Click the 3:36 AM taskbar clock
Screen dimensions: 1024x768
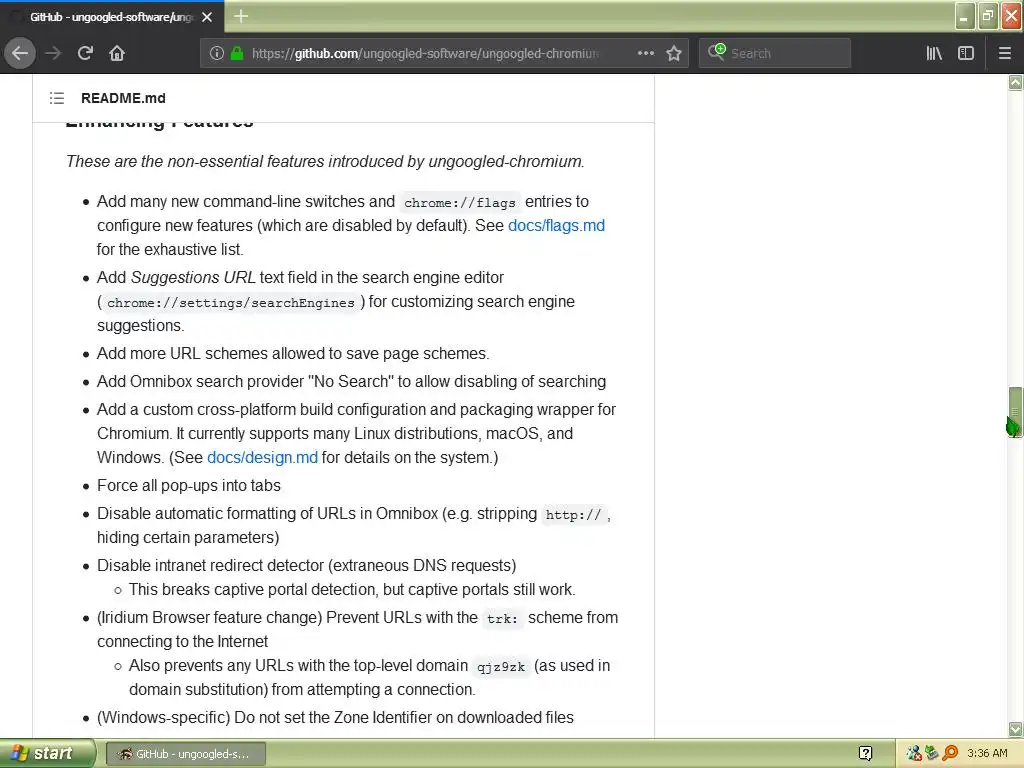[x=987, y=753]
